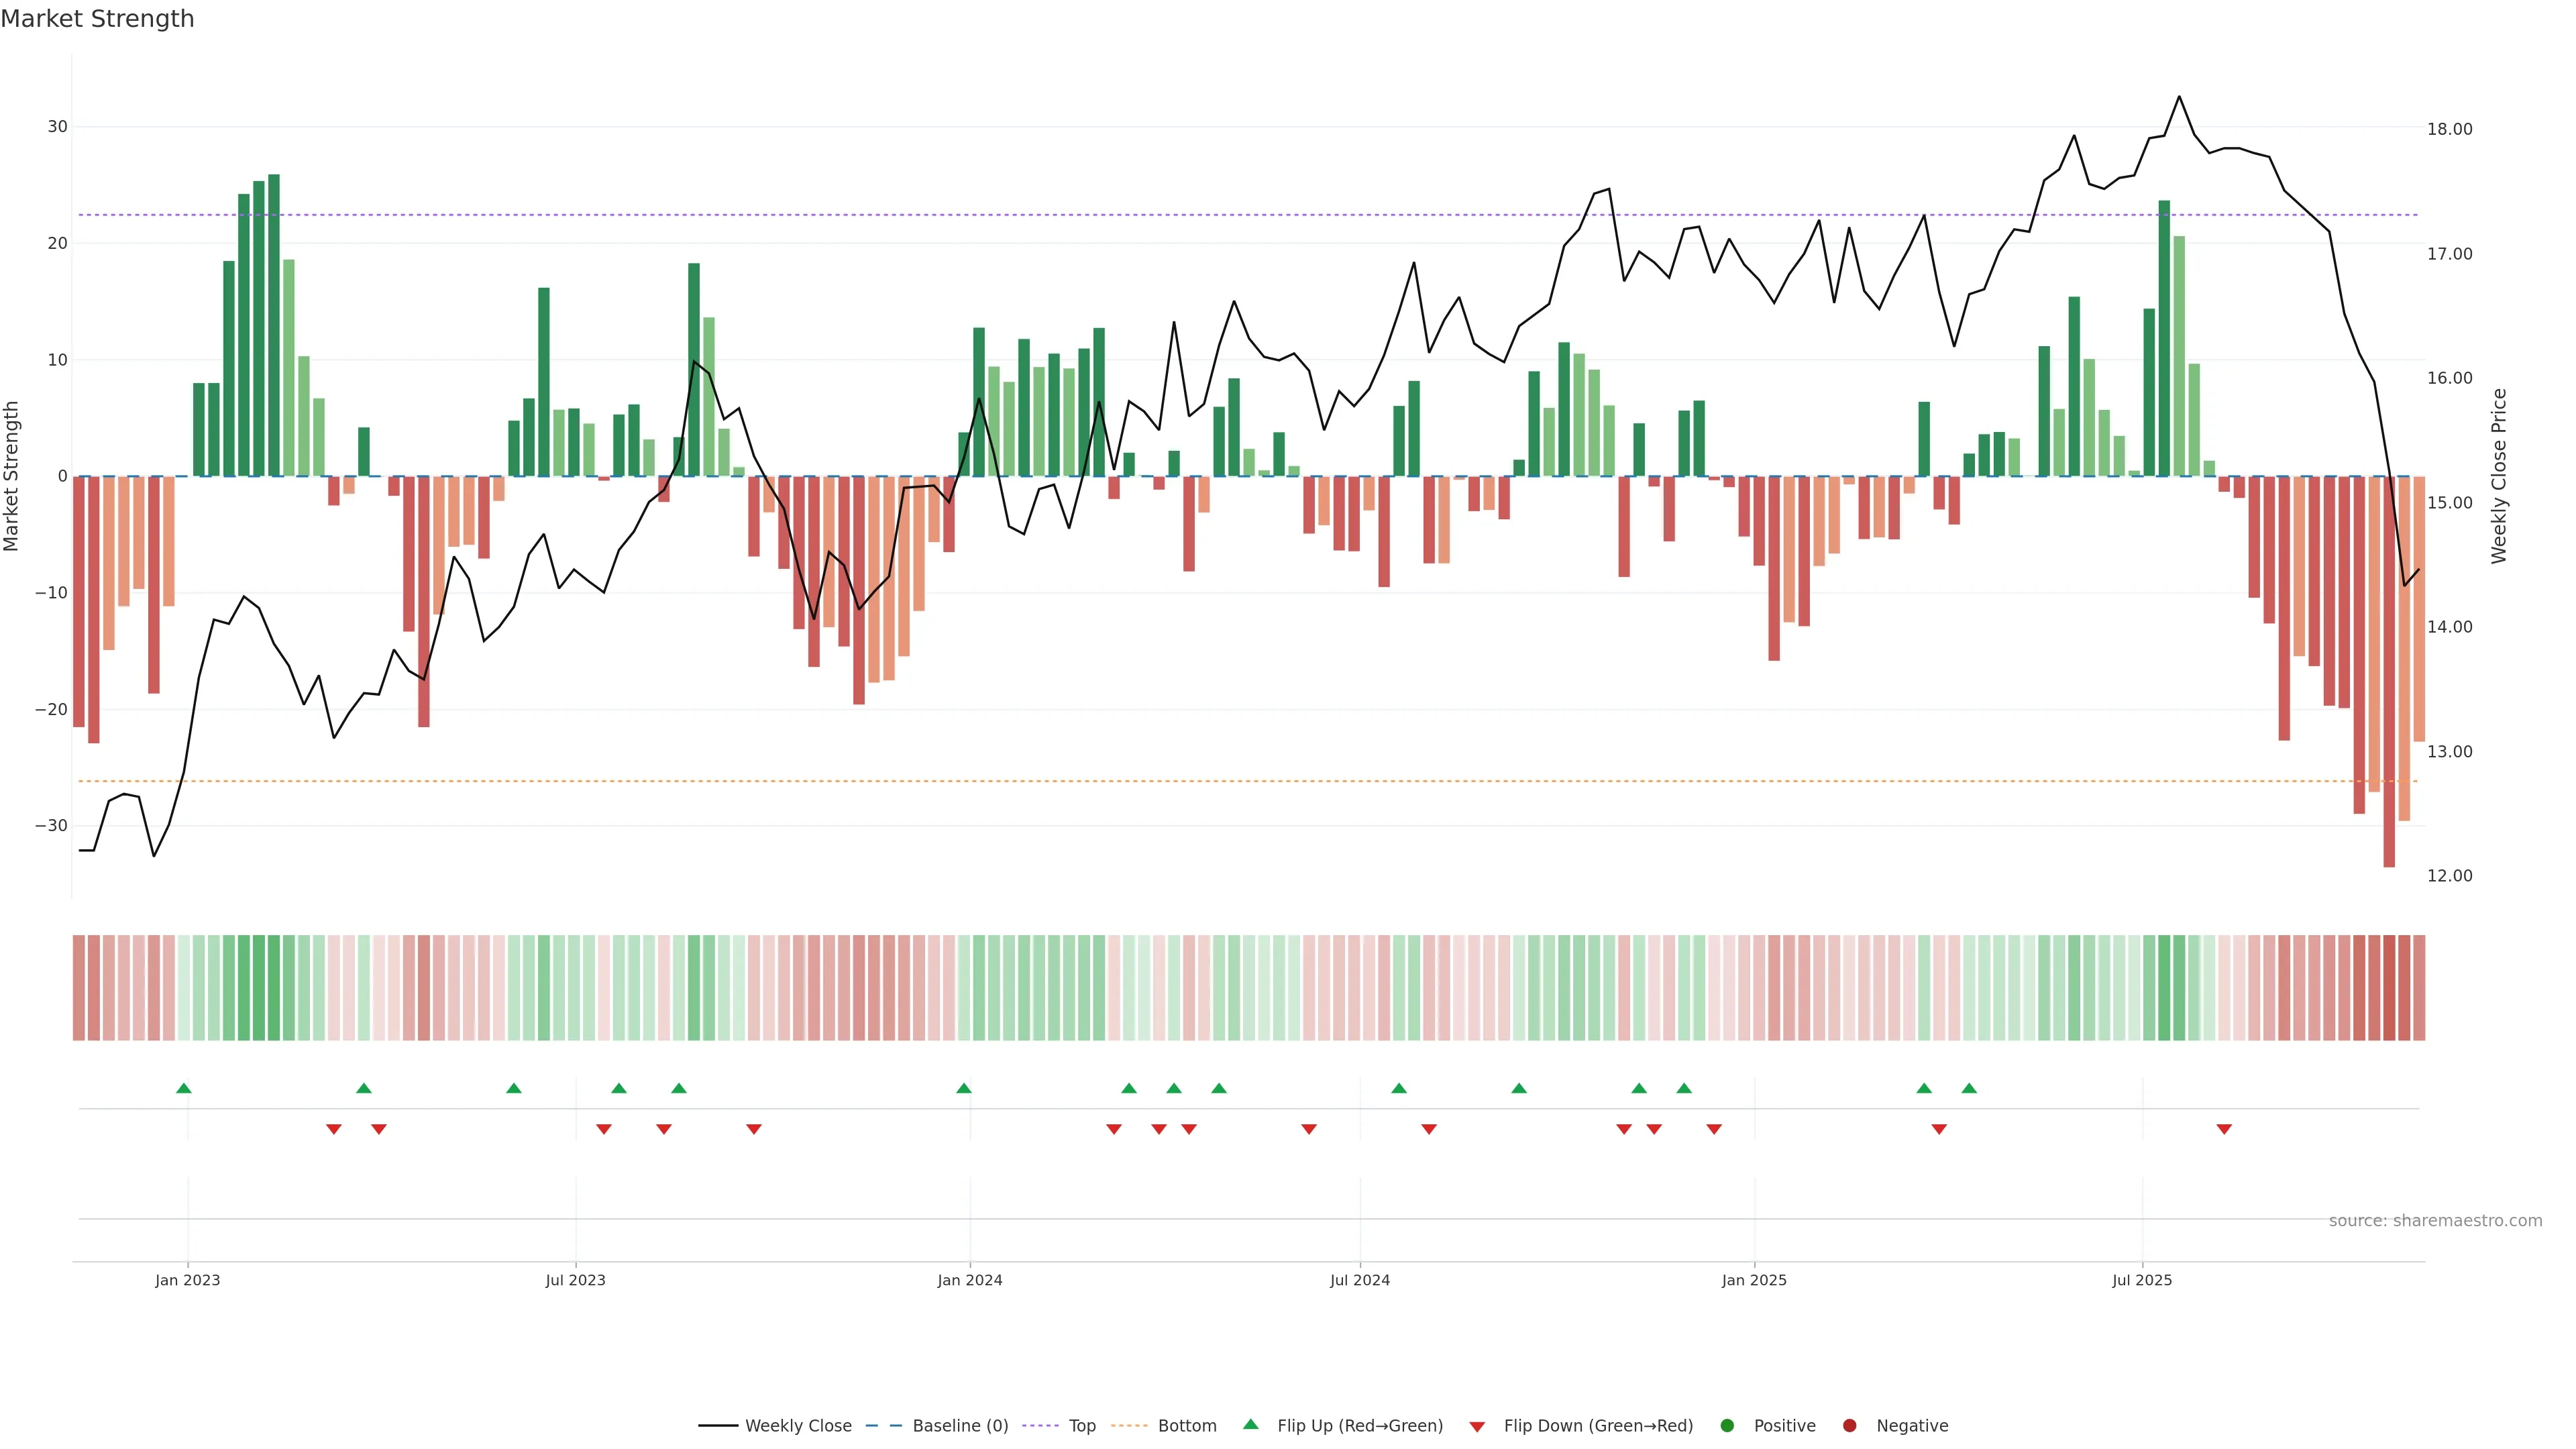
Task: Click the Weekly Close Price axis title
Action: (x=2499, y=476)
